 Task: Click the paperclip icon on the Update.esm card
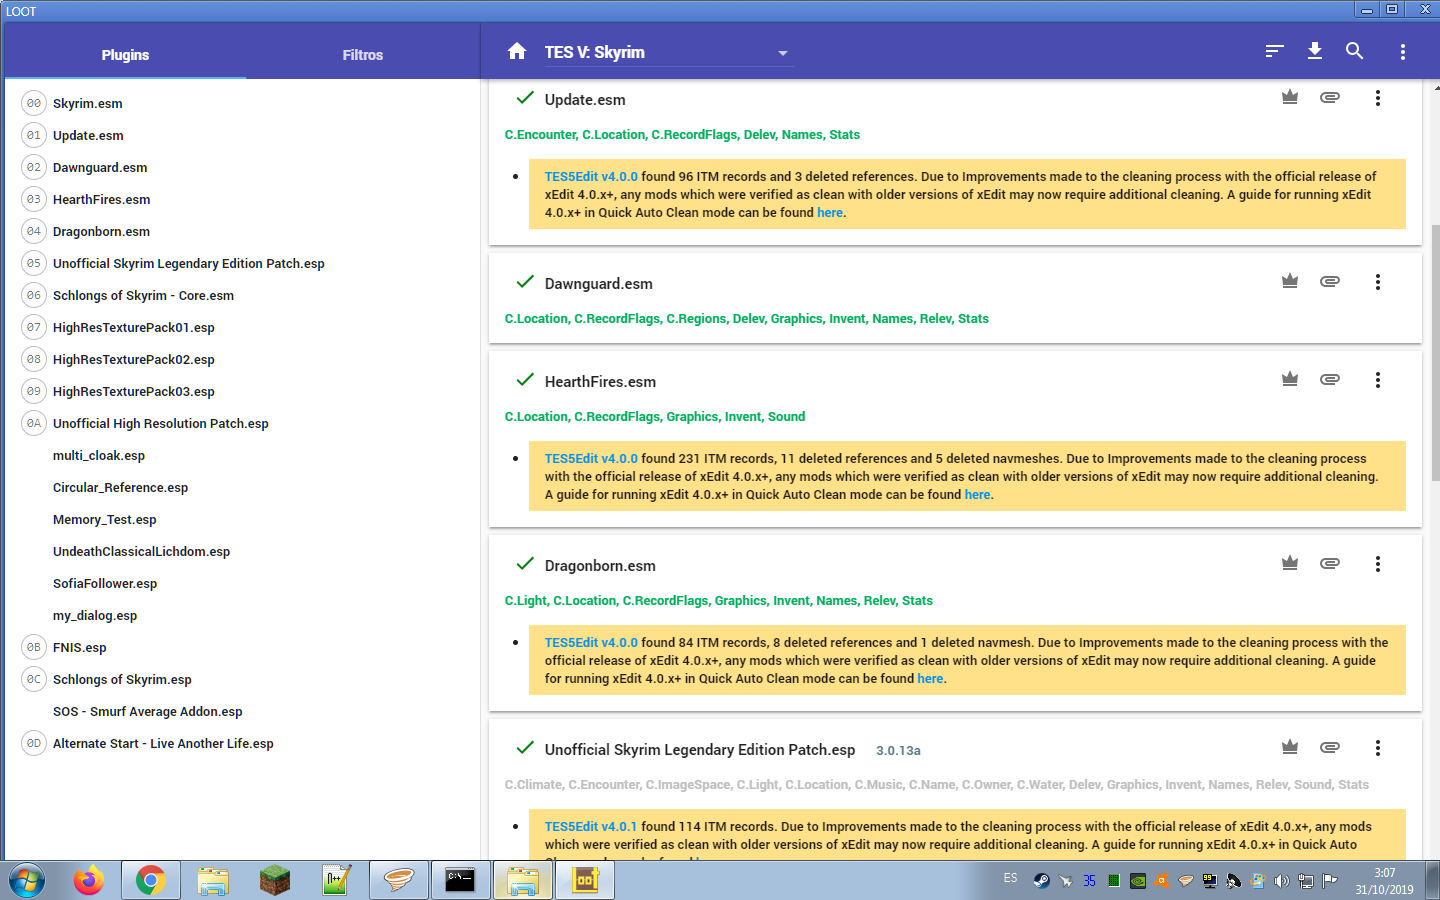click(1330, 98)
